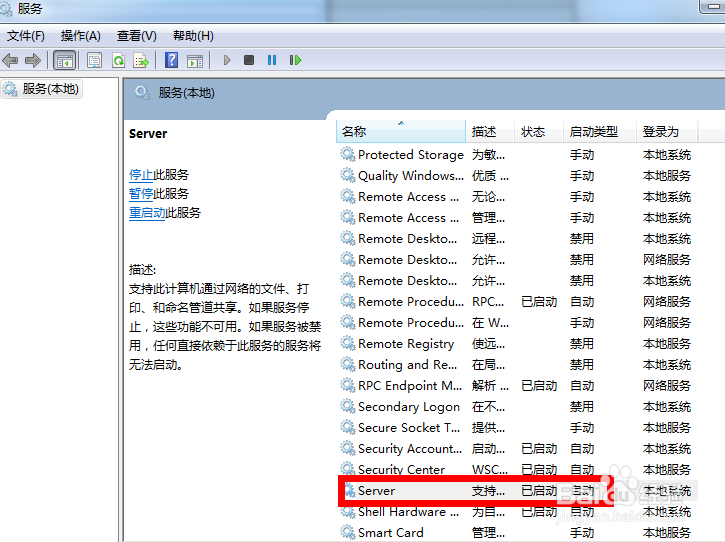Click the Export List toolbar icon
The width and height of the screenshot is (725, 542).
tap(141, 60)
